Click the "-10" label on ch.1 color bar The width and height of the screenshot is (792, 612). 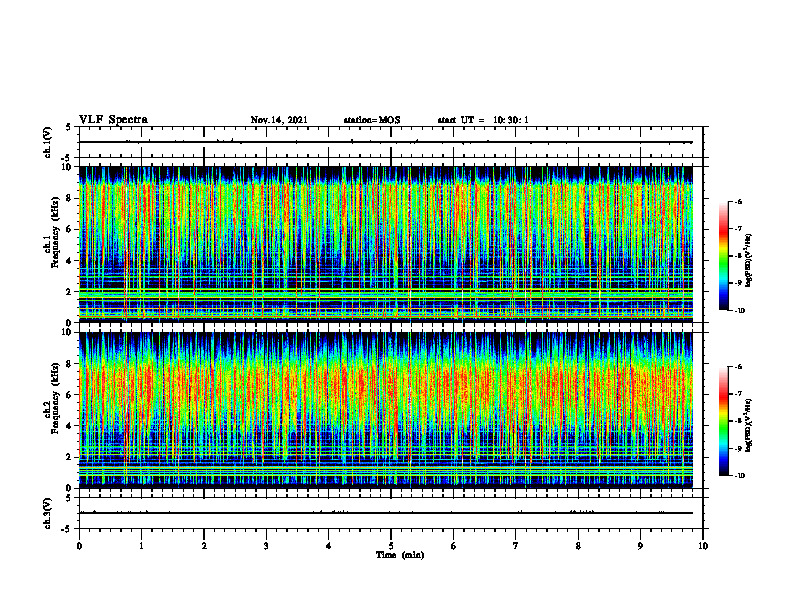point(740,311)
